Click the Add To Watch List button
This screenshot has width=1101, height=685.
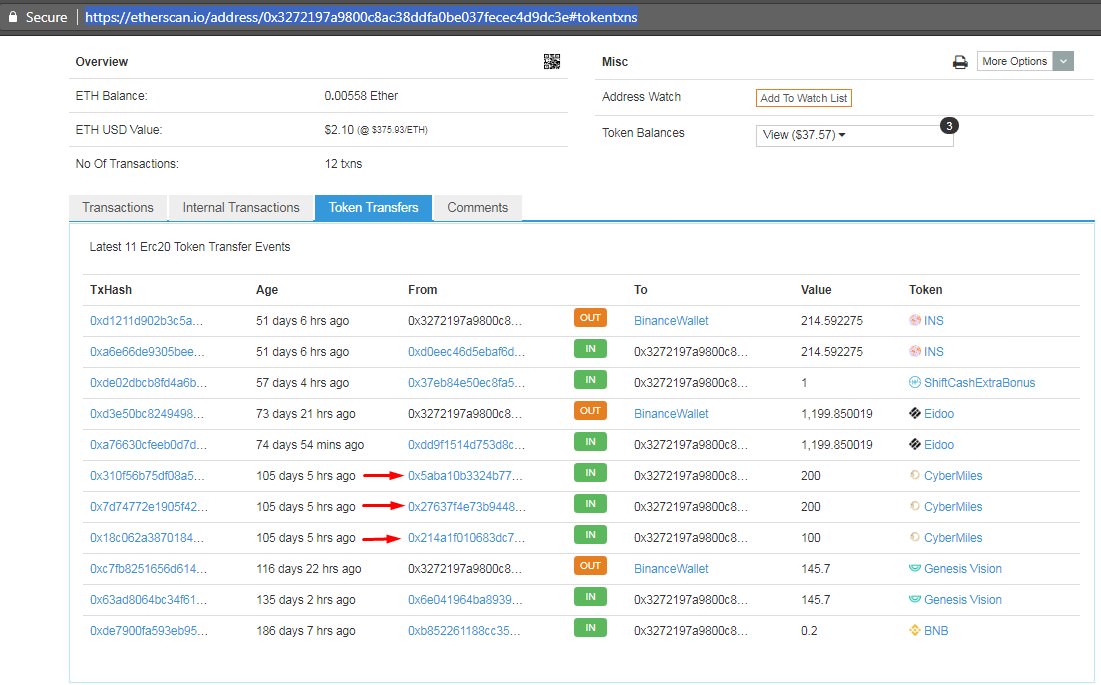pos(804,98)
